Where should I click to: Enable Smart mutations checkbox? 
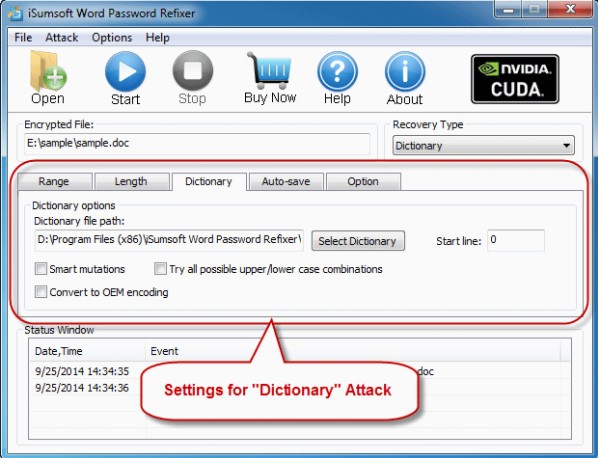click(x=40, y=269)
